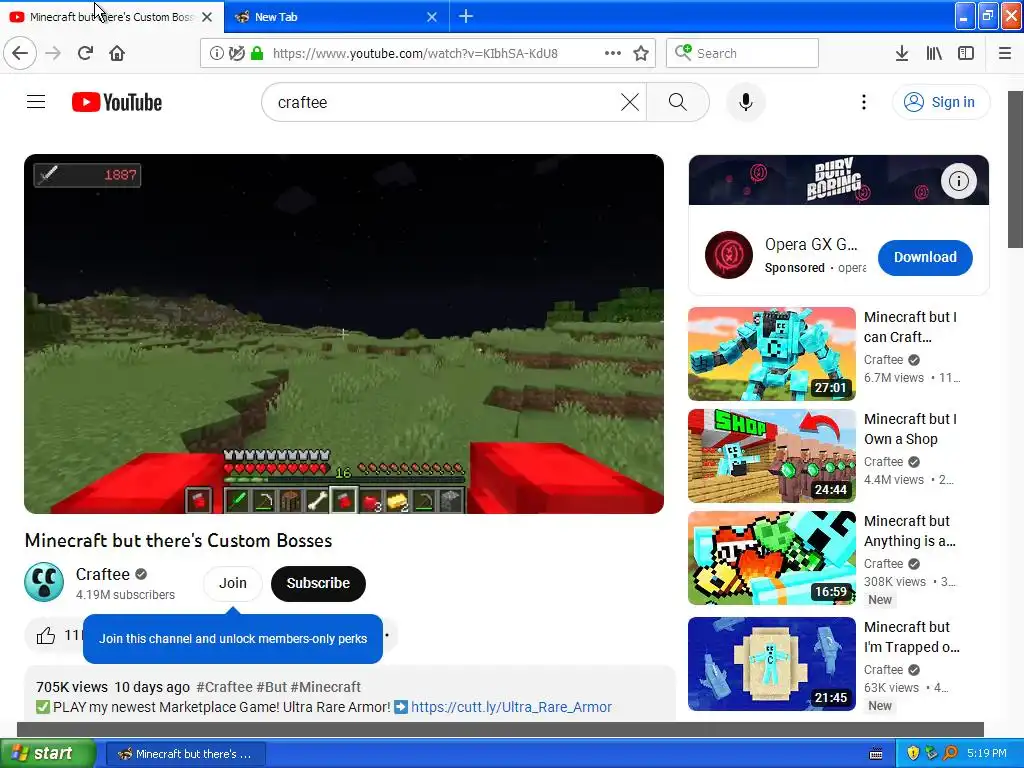
Task: Open the 16:59 Anything is a... thumbnail
Action: click(x=771, y=558)
